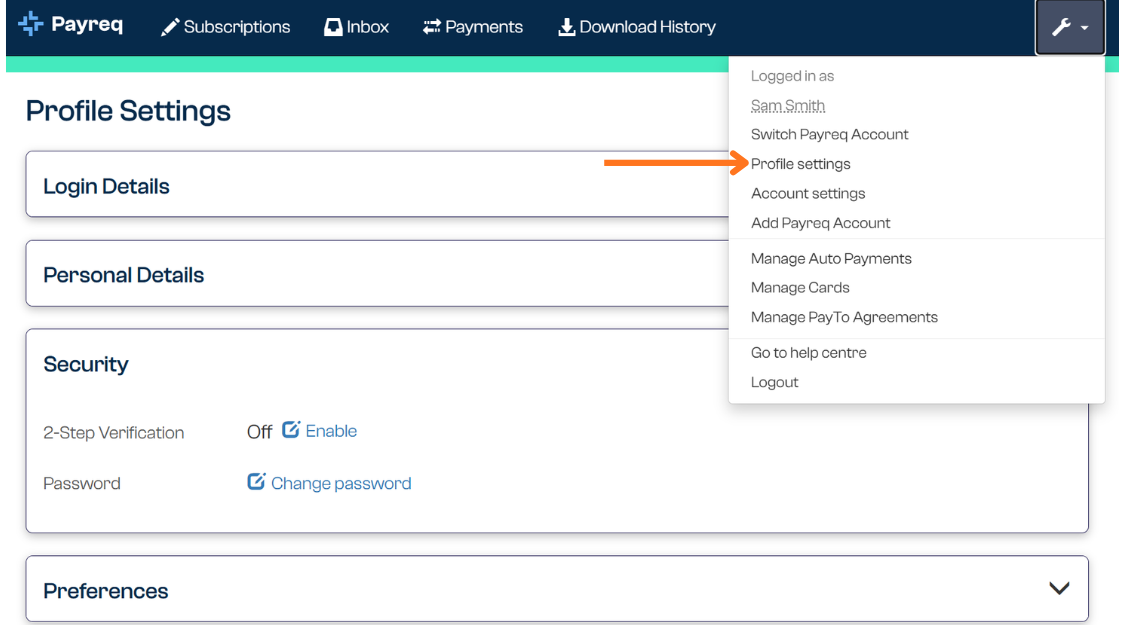Click the Sam Smith username
This screenshot has width=1125, height=625.
coord(788,105)
